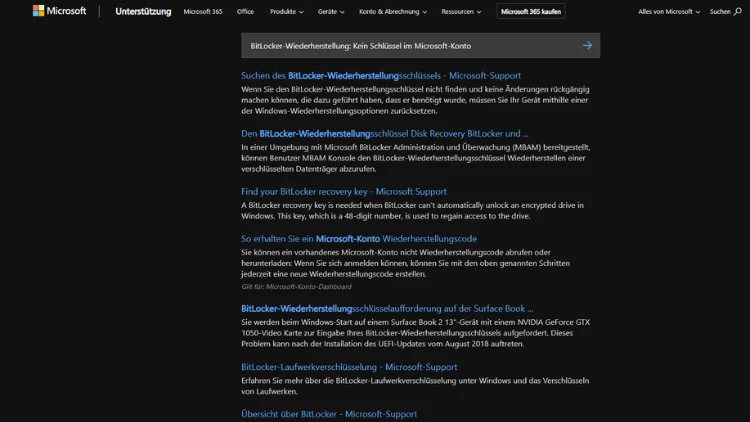Image resolution: width=750 pixels, height=422 pixels.
Task: Open BitLocker-Laufwerkverschlüsselung result link
Action: (349, 367)
